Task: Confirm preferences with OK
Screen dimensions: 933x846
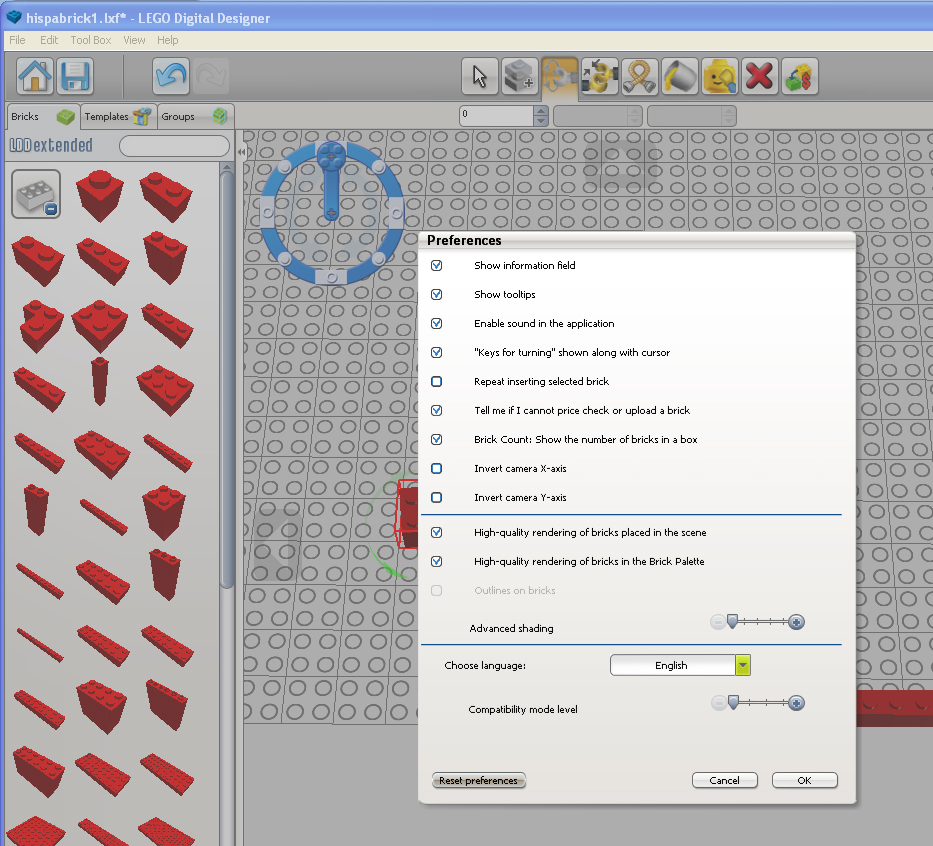Action: (x=804, y=781)
